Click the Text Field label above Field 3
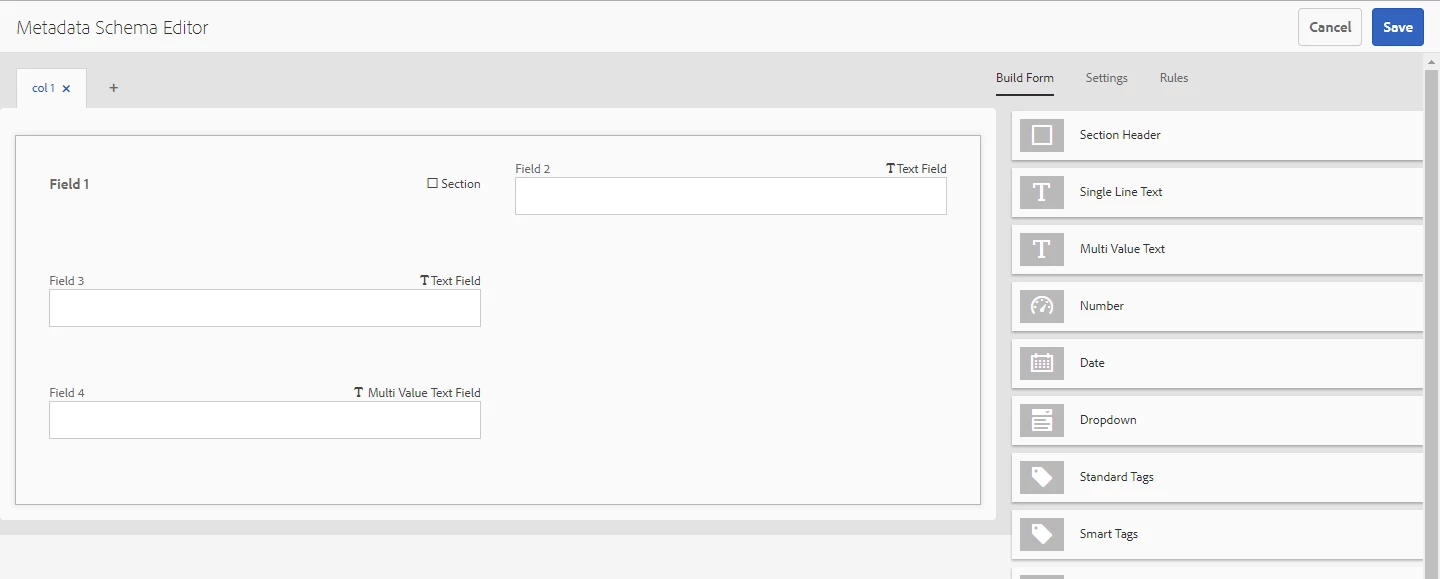This screenshot has height=579, width=1440. 450,281
